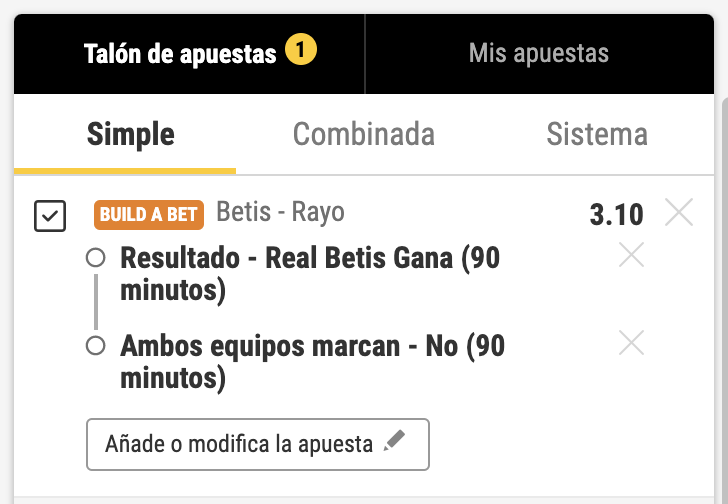Select the Ambos equipos marcan - No text
This screenshot has width=728, height=504.
[312, 361]
